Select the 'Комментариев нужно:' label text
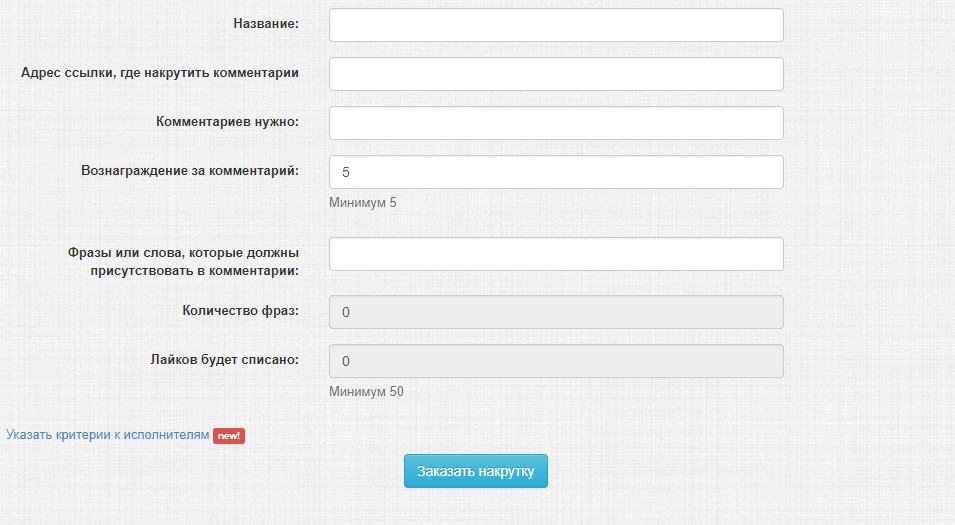This screenshot has height=525, width=955. tap(227, 121)
